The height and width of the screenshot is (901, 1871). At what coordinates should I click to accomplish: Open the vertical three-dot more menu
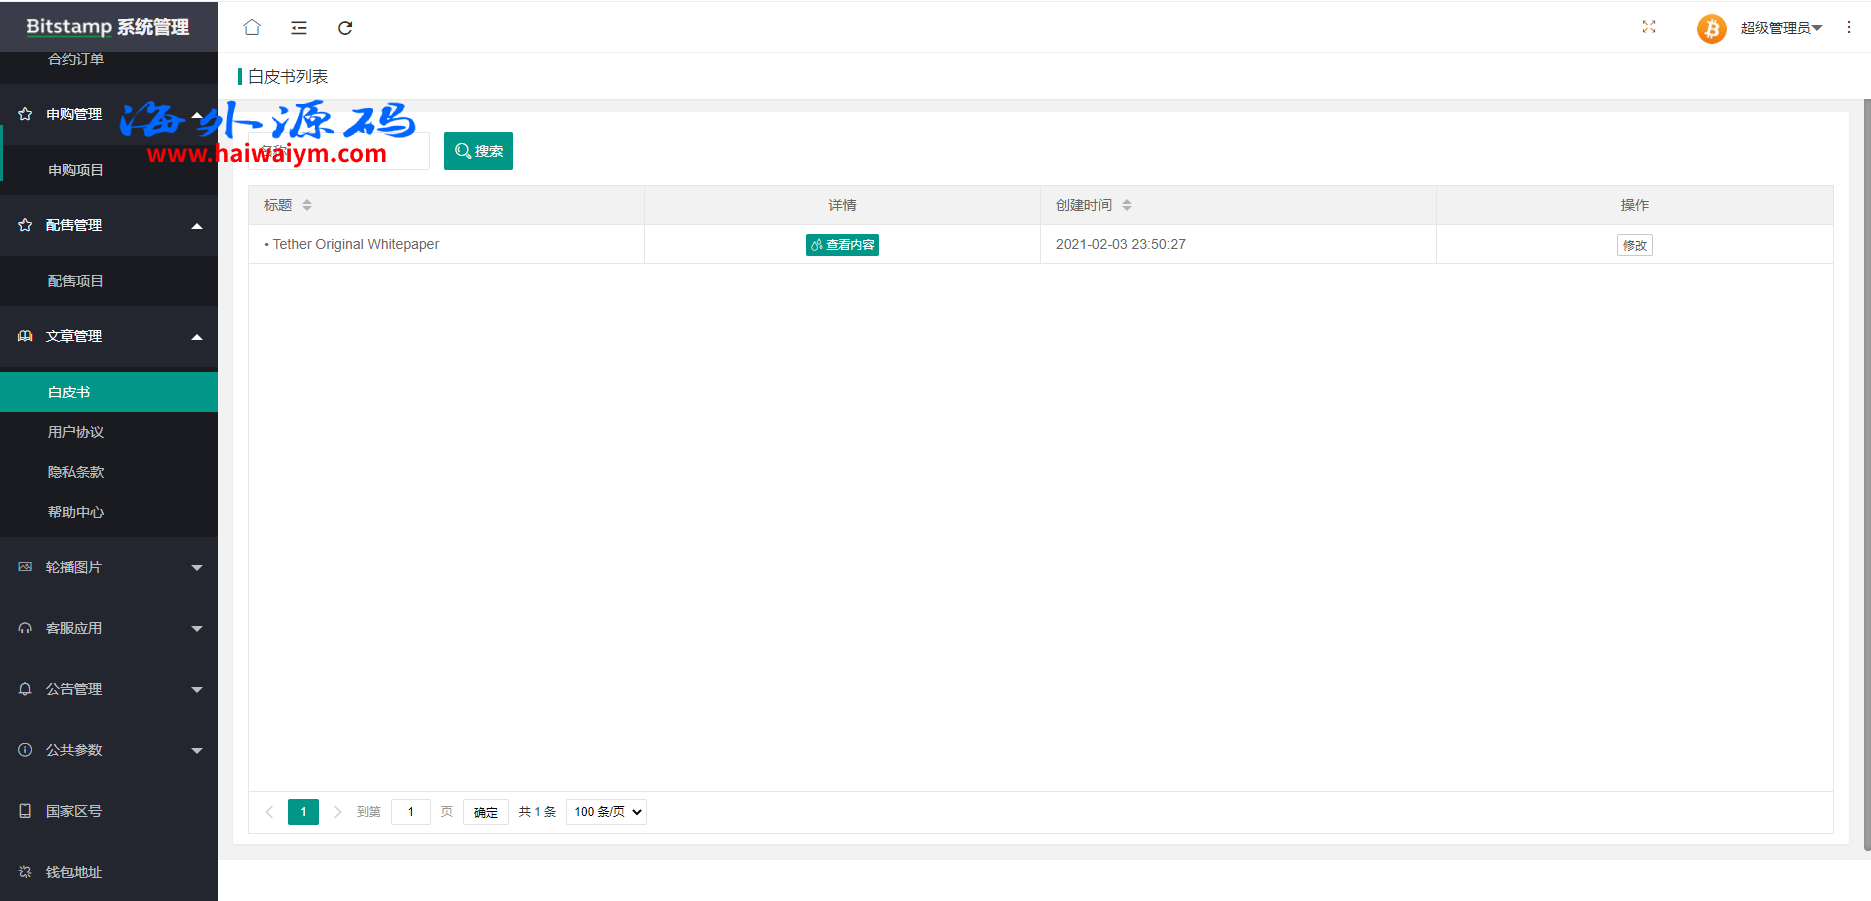coord(1849,27)
